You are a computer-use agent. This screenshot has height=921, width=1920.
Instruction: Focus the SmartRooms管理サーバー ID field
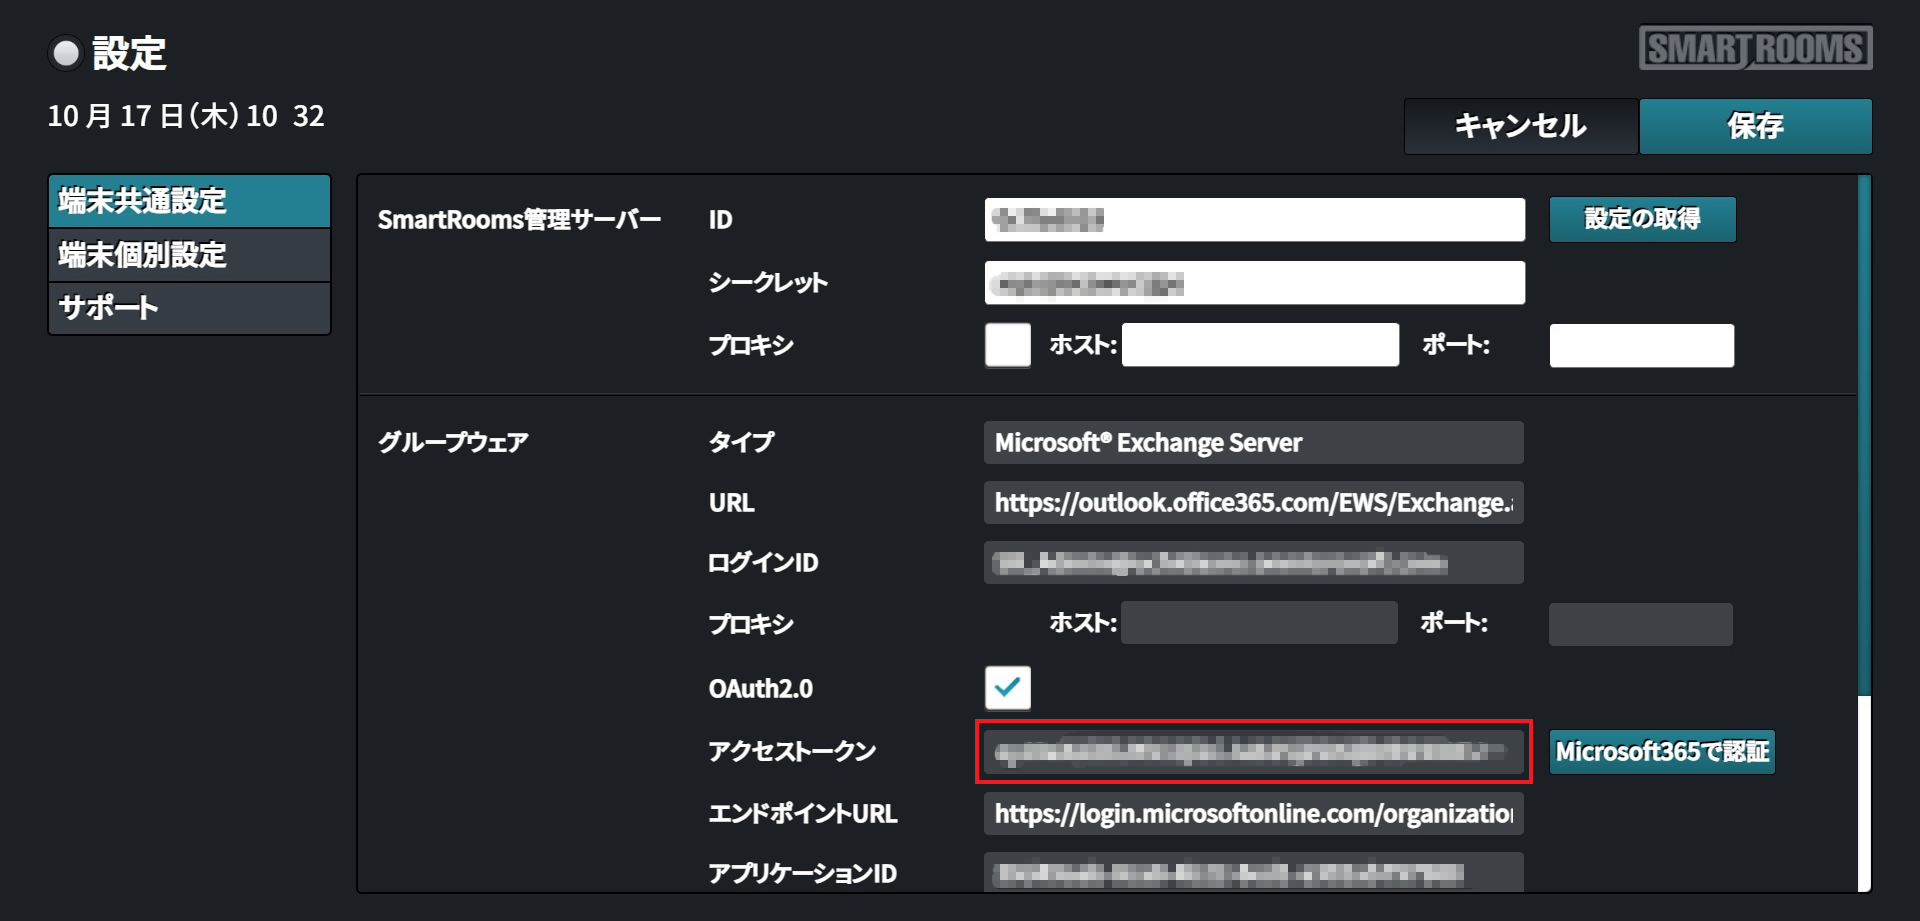coord(1254,219)
